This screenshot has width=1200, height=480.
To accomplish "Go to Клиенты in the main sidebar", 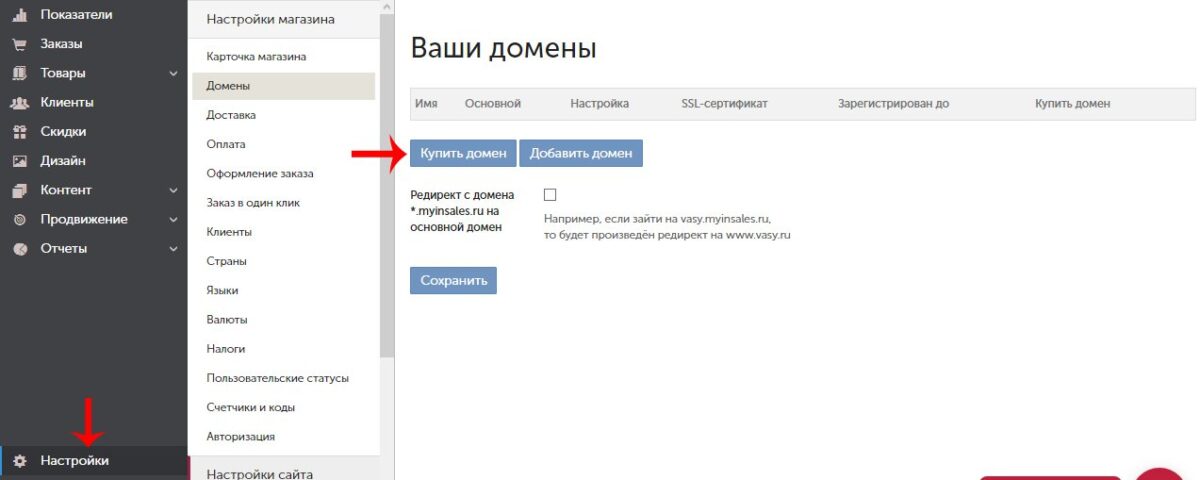I will 67,102.
